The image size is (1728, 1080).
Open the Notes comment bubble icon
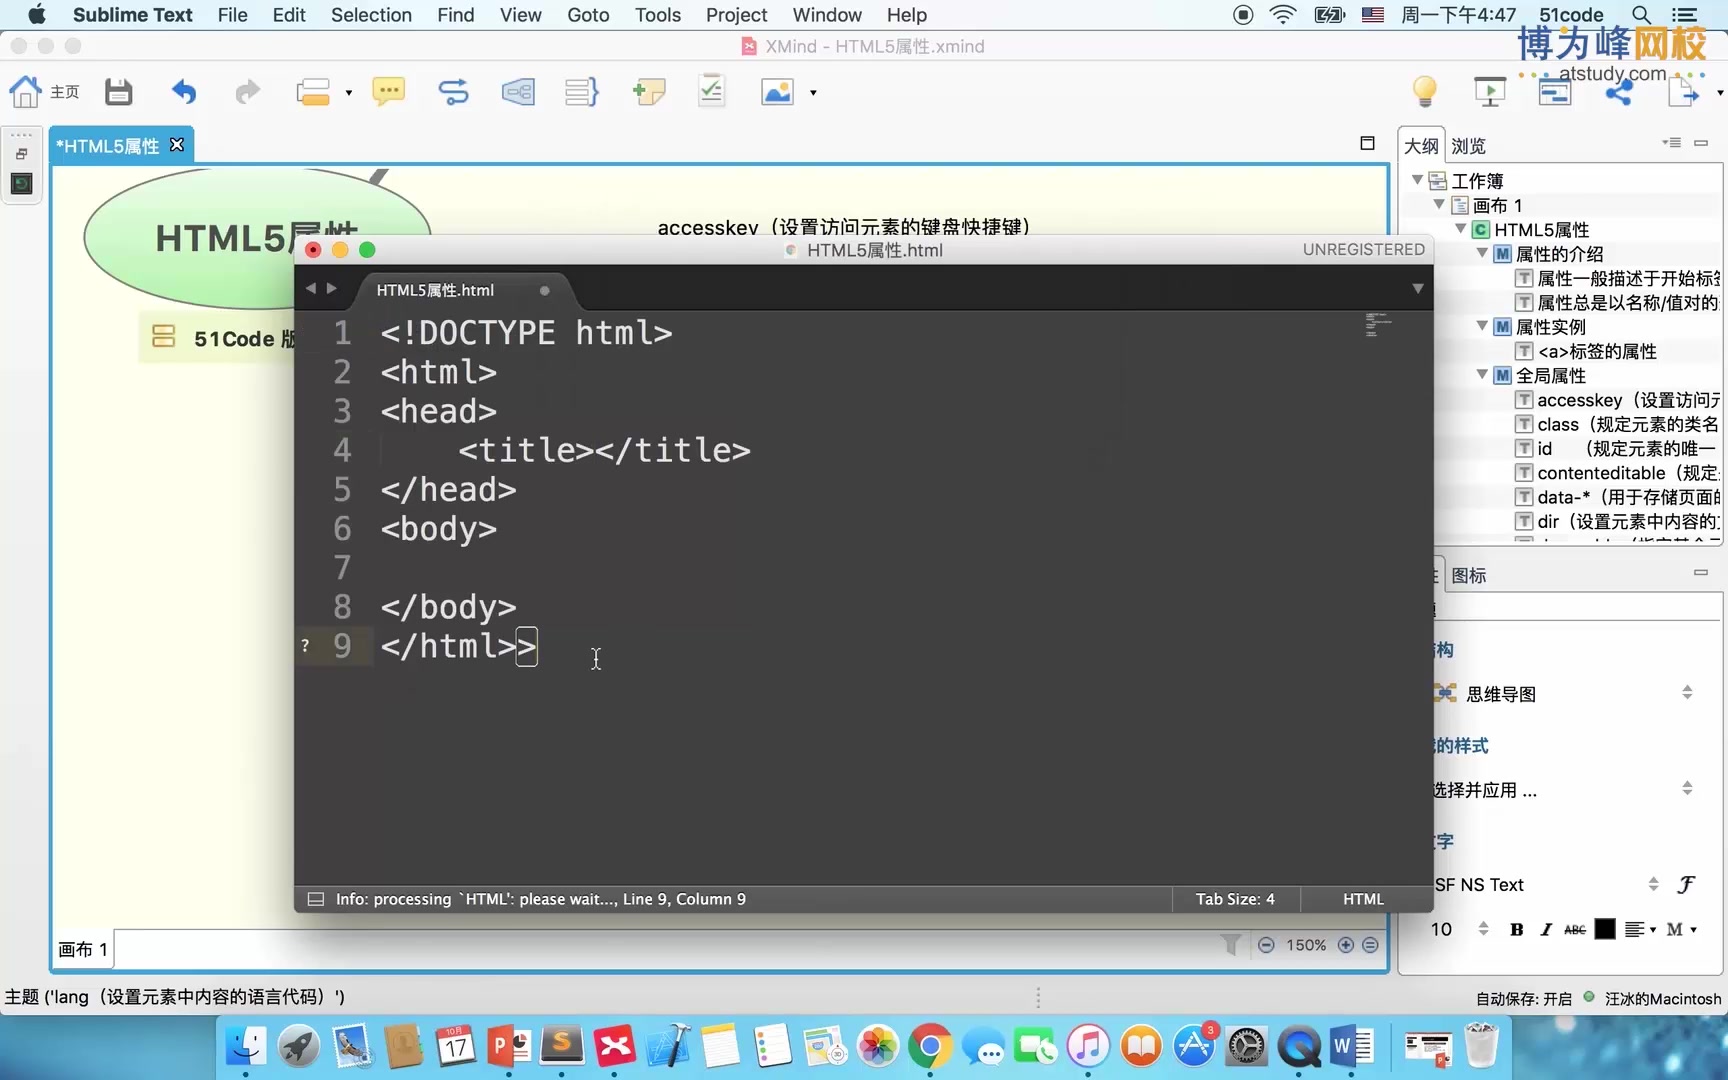(389, 91)
